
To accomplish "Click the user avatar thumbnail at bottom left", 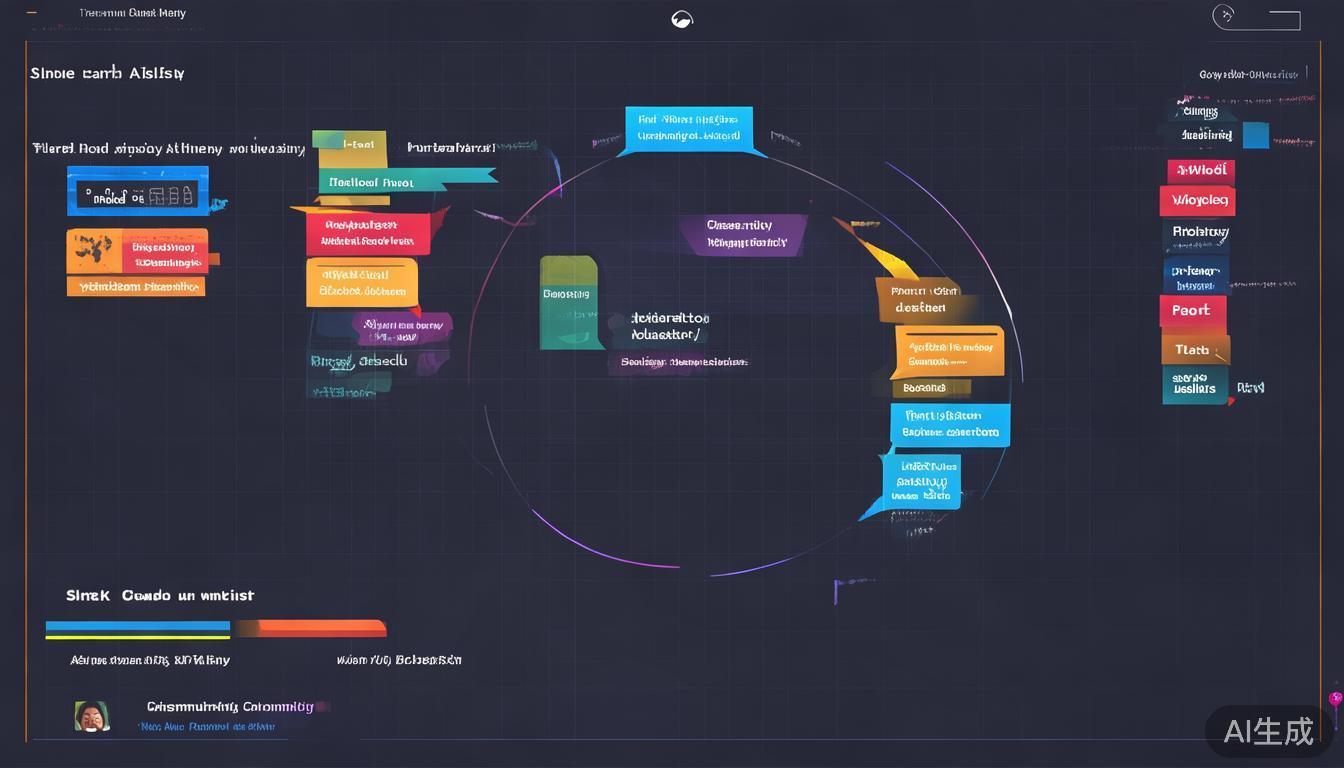I will pos(91,716).
